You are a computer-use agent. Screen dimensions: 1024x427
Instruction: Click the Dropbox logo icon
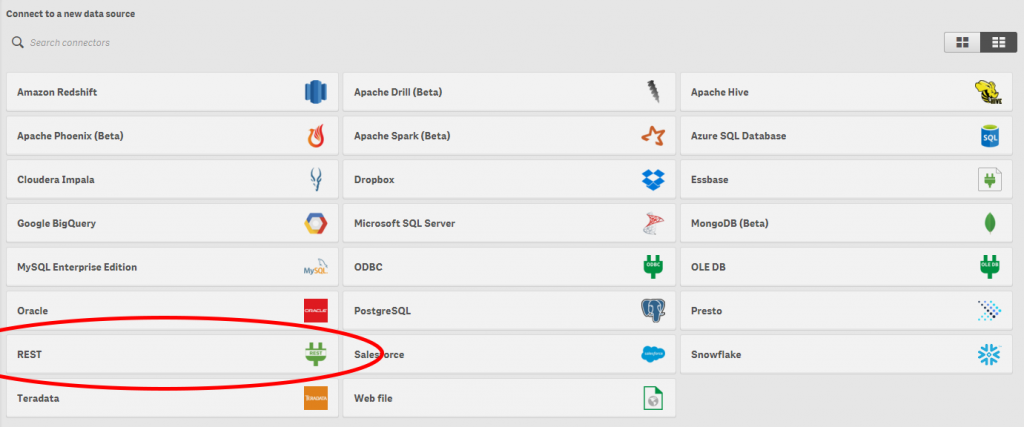653,180
